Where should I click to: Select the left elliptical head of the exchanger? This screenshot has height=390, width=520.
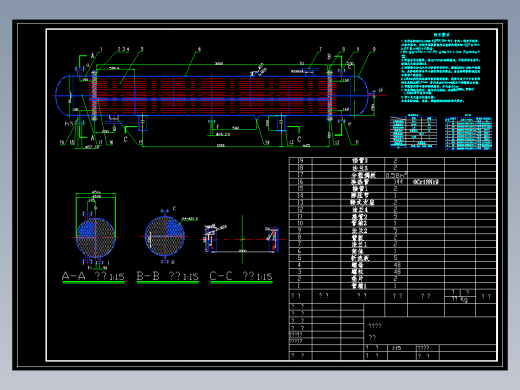(x=63, y=96)
